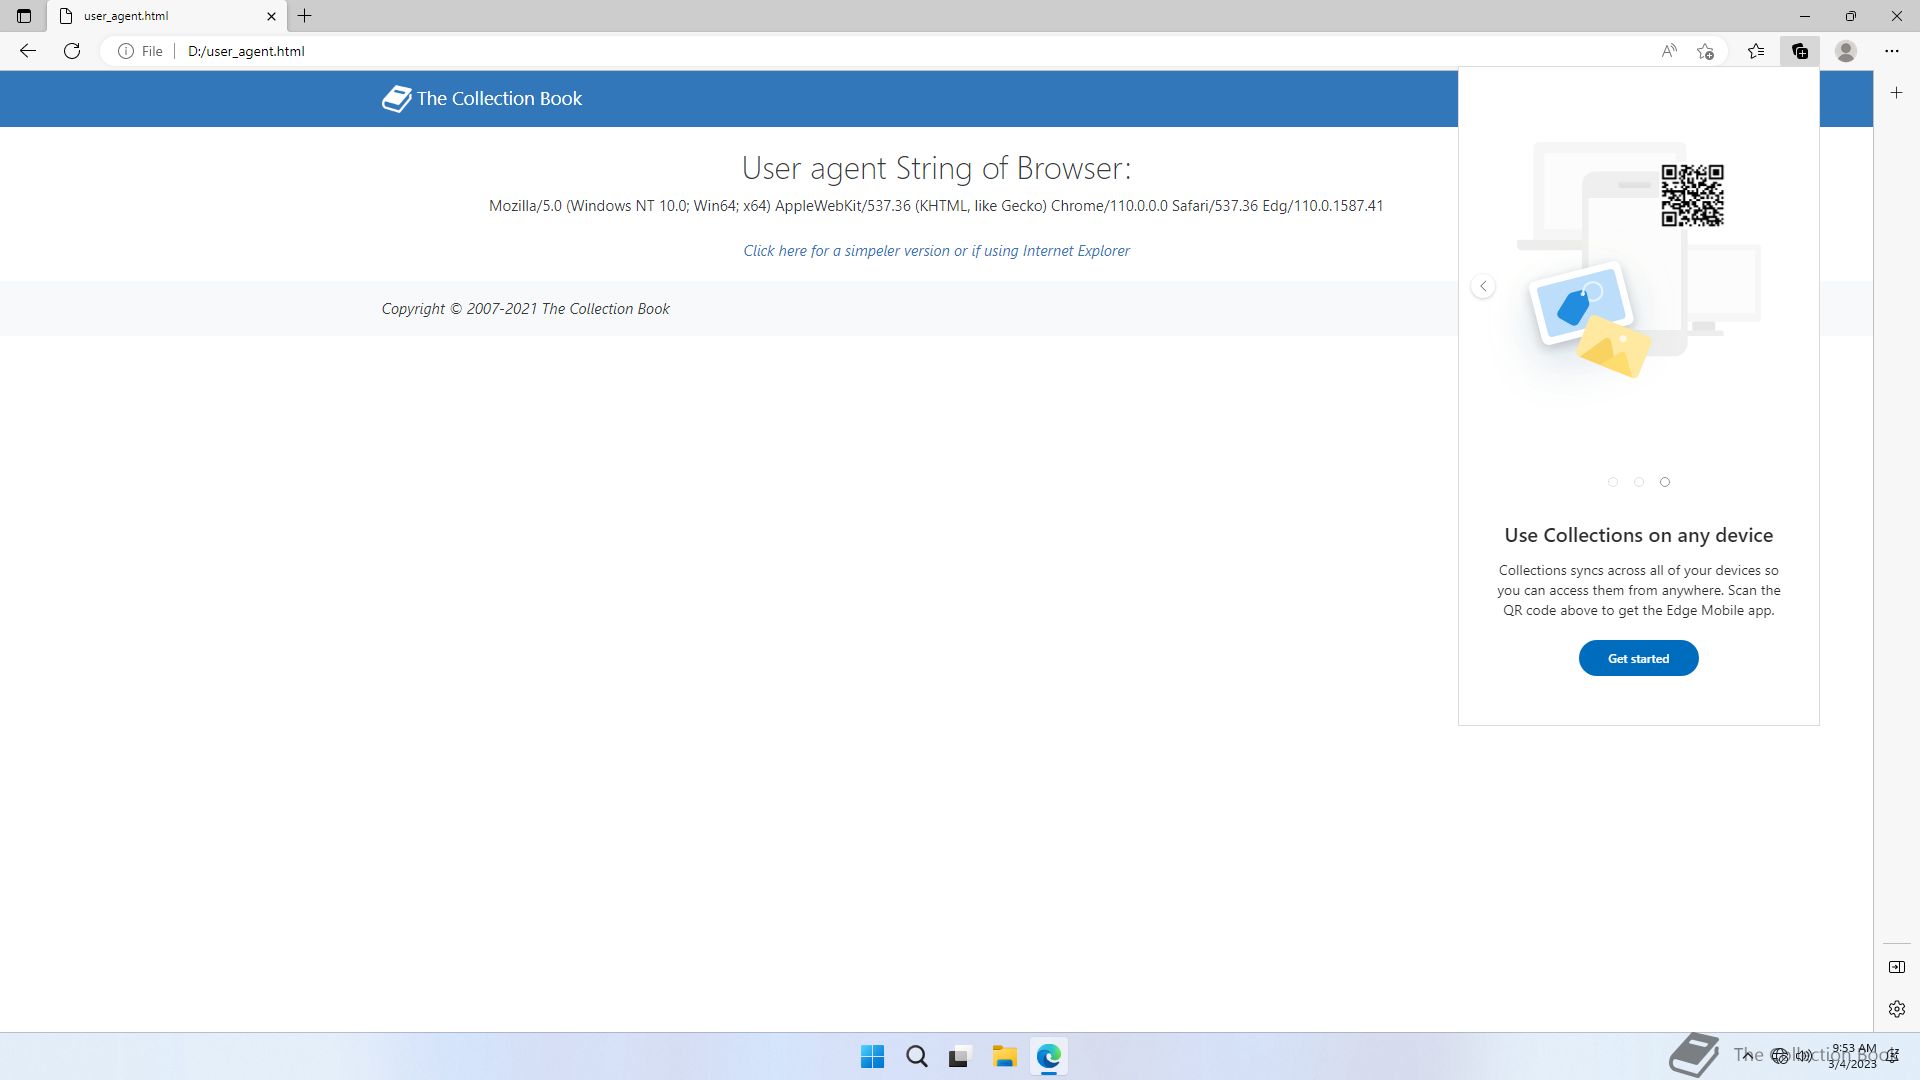
Task: Open the Favorites list icon
Action: pos(1756,51)
